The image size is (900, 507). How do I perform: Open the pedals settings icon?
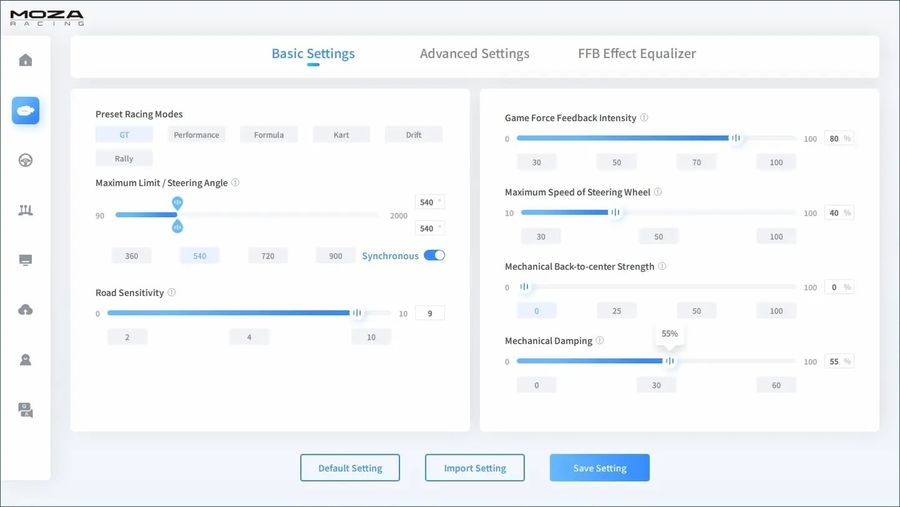(x=25, y=210)
